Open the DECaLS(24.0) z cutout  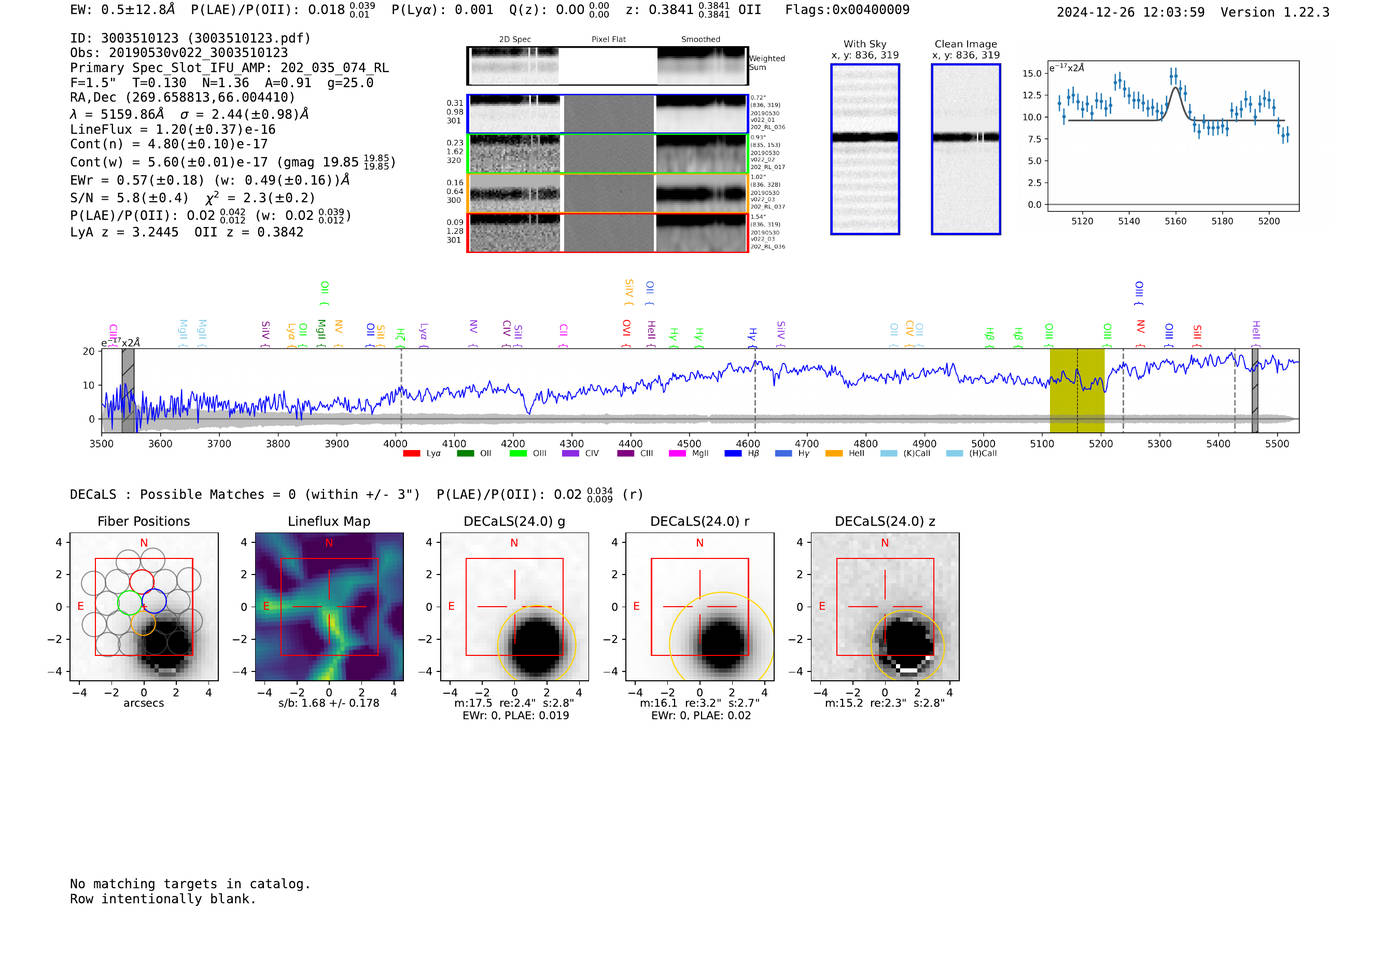(x=885, y=607)
